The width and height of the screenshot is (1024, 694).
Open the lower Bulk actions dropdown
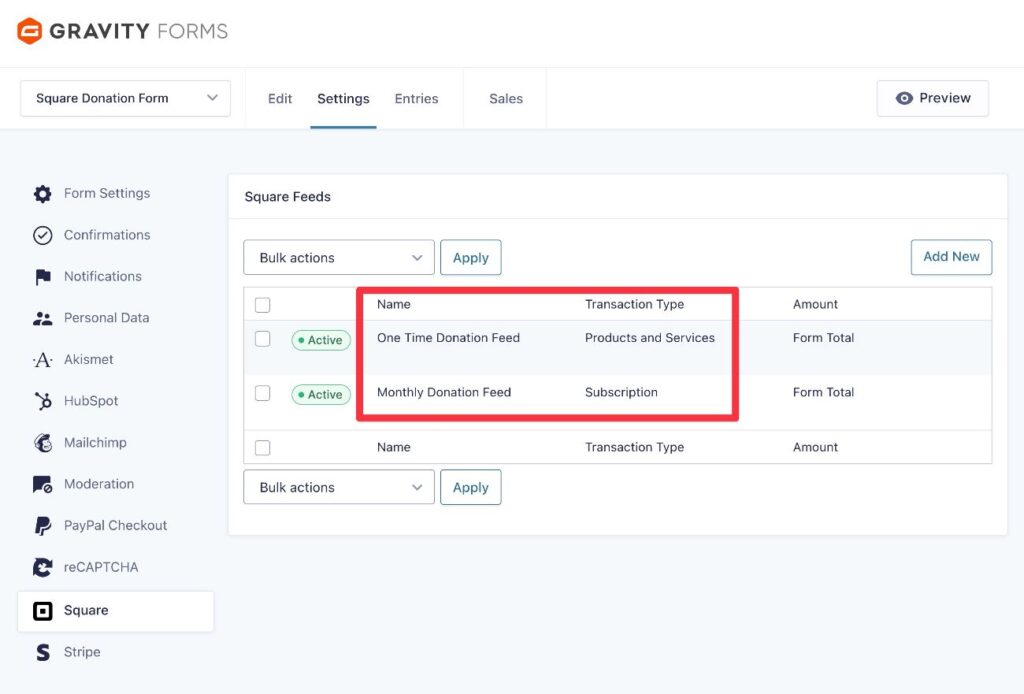tap(339, 487)
